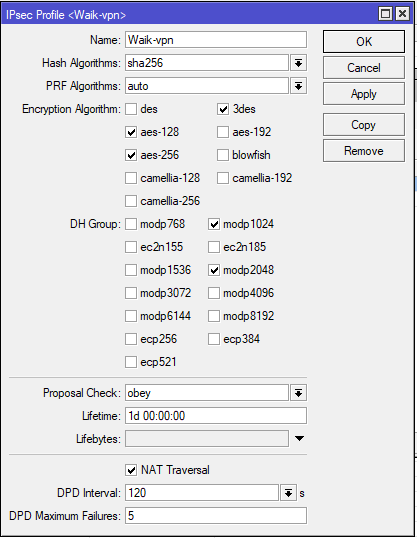Click the Remove button

(x=364, y=151)
